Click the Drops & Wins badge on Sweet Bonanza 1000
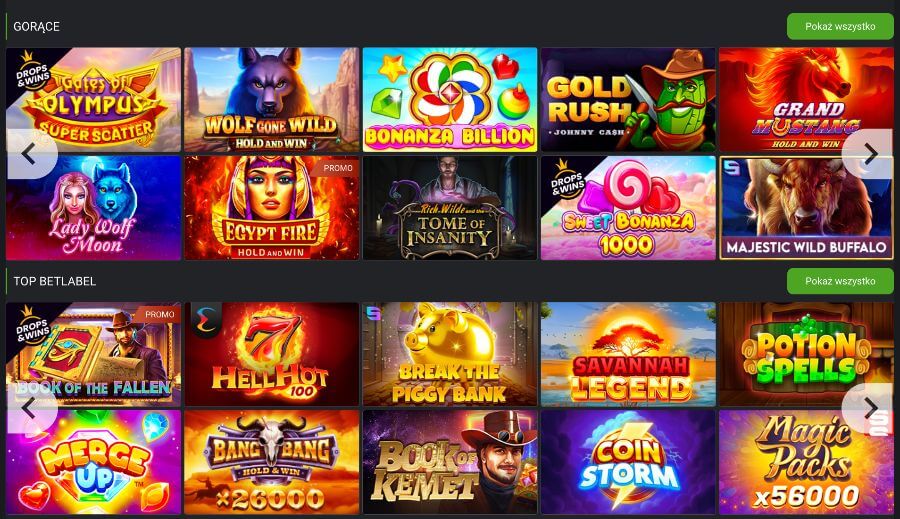This screenshot has width=900, height=519. 567,180
